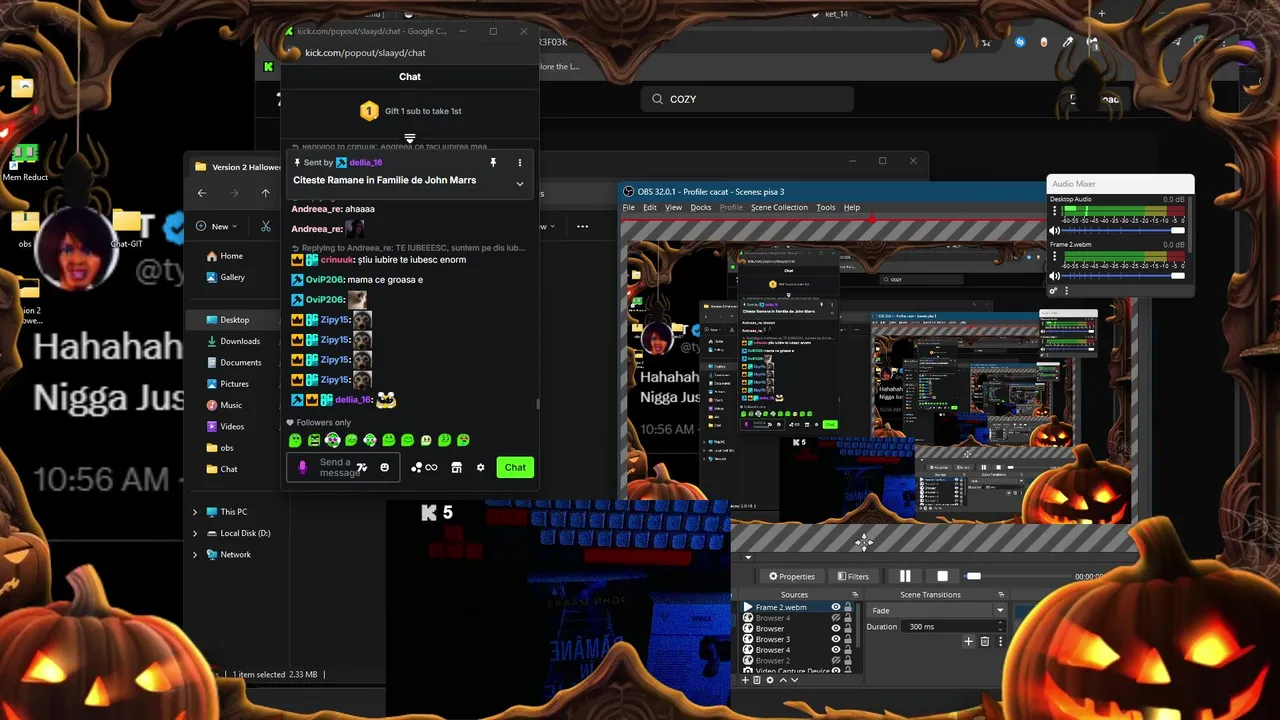Click the Chat send button
Screen dimensions: 1280x720
pyautogui.click(x=515, y=467)
